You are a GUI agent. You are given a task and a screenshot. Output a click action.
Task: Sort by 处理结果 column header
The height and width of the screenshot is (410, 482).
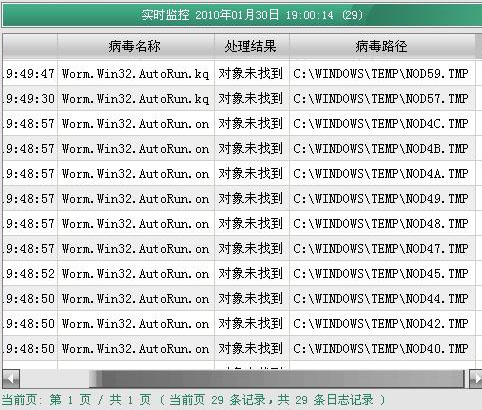tap(252, 46)
